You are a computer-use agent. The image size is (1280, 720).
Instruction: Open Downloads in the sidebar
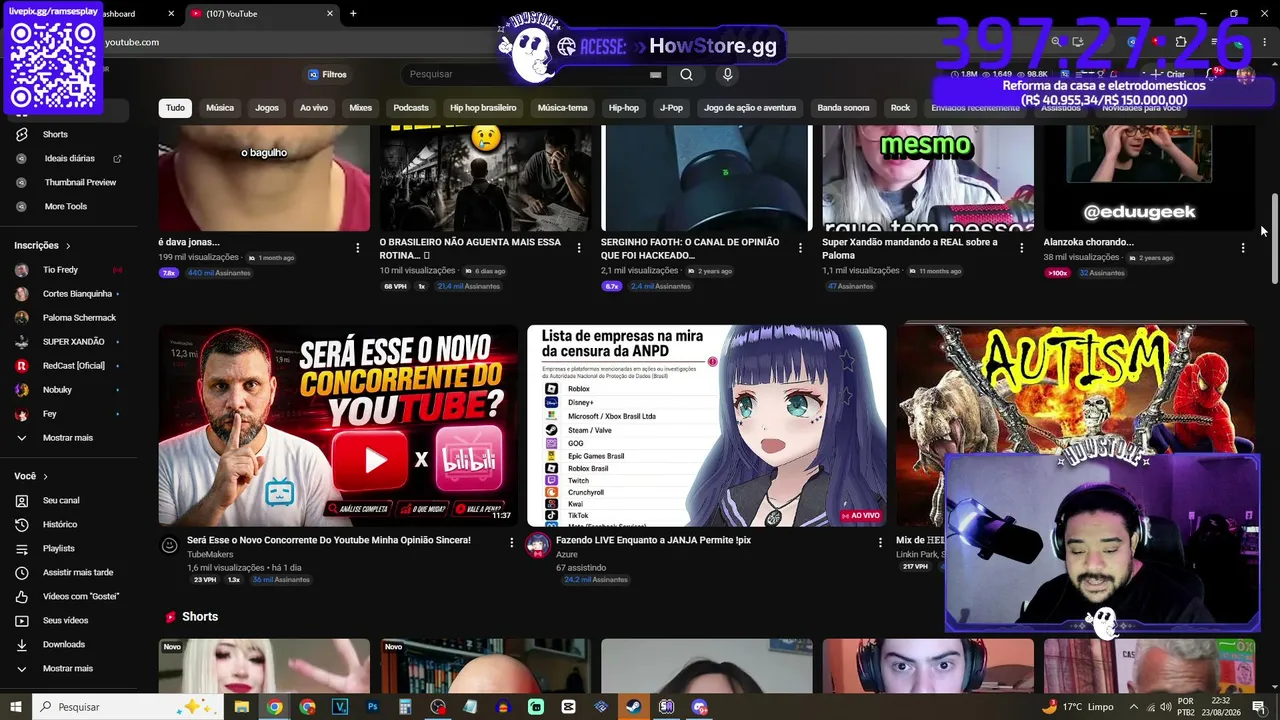(64, 644)
